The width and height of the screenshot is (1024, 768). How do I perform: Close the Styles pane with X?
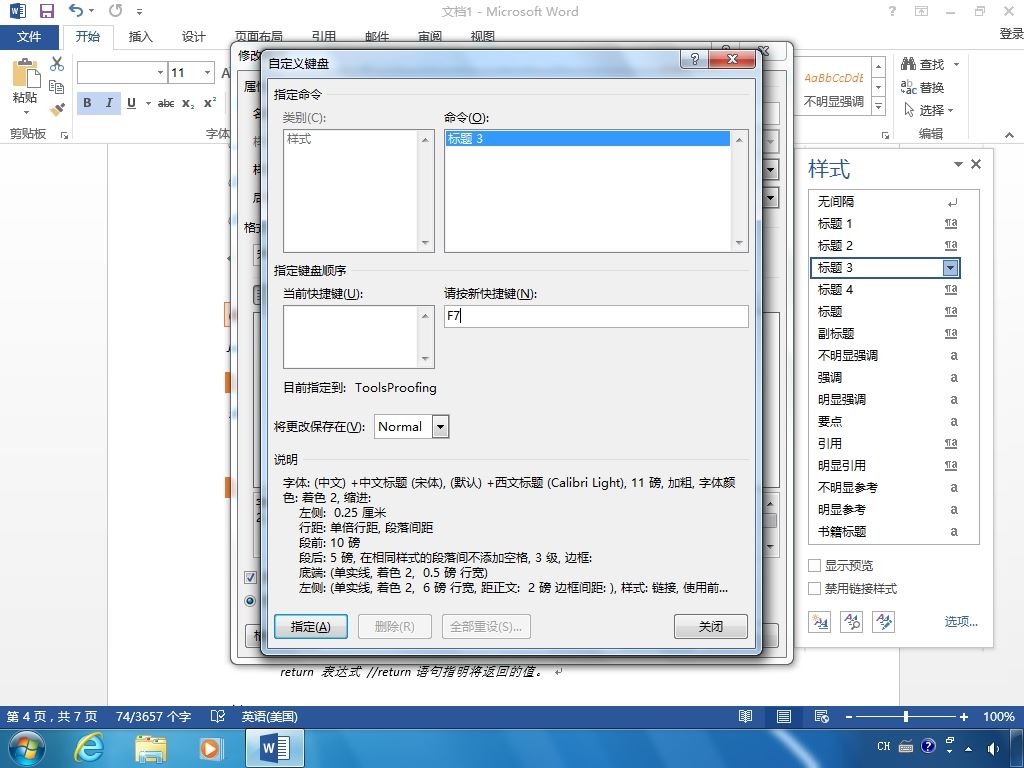click(976, 165)
